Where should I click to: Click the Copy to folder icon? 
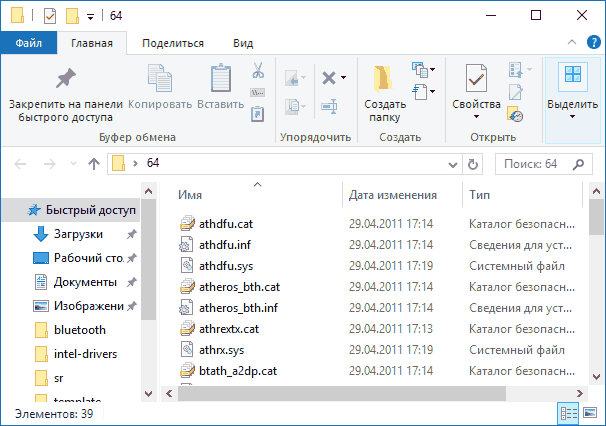click(292, 107)
